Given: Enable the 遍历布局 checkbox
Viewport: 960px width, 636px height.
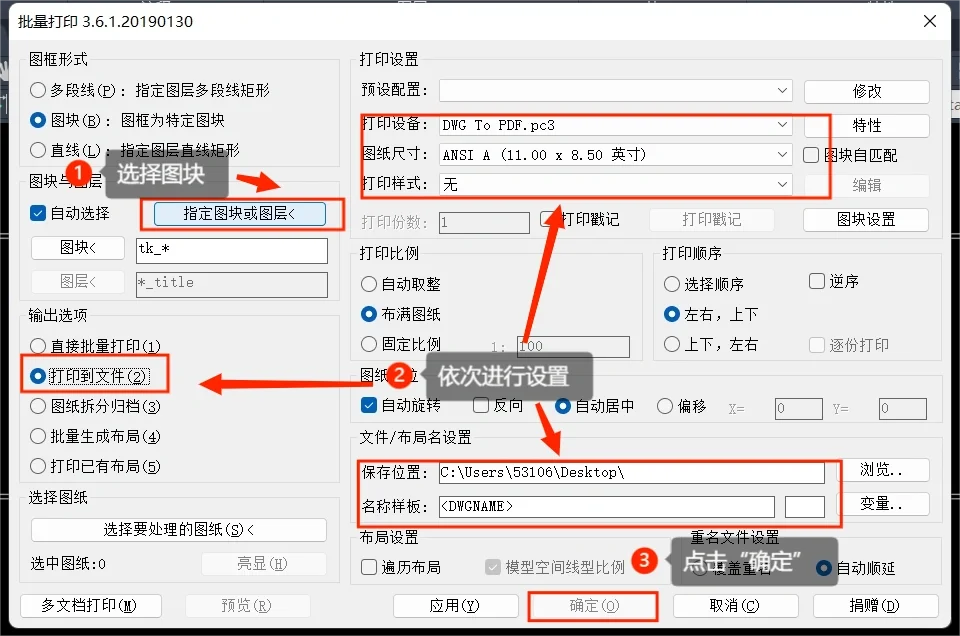Looking at the screenshot, I should [x=368, y=566].
